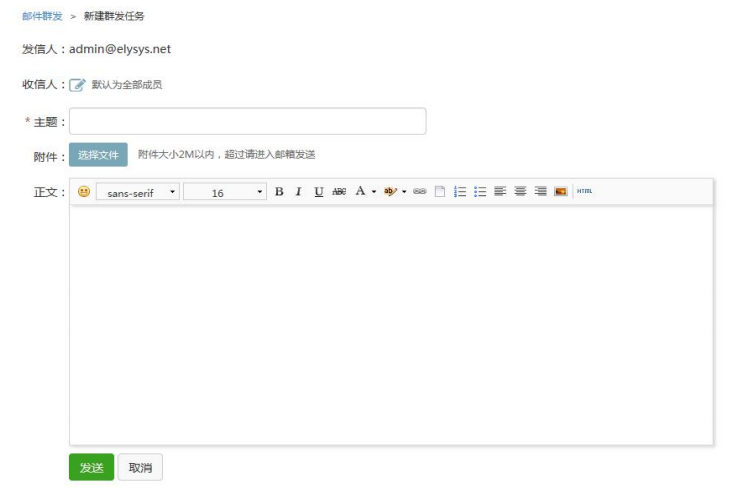Click the green 发送 send button
750x492 pixels.
tap(91, 467)
